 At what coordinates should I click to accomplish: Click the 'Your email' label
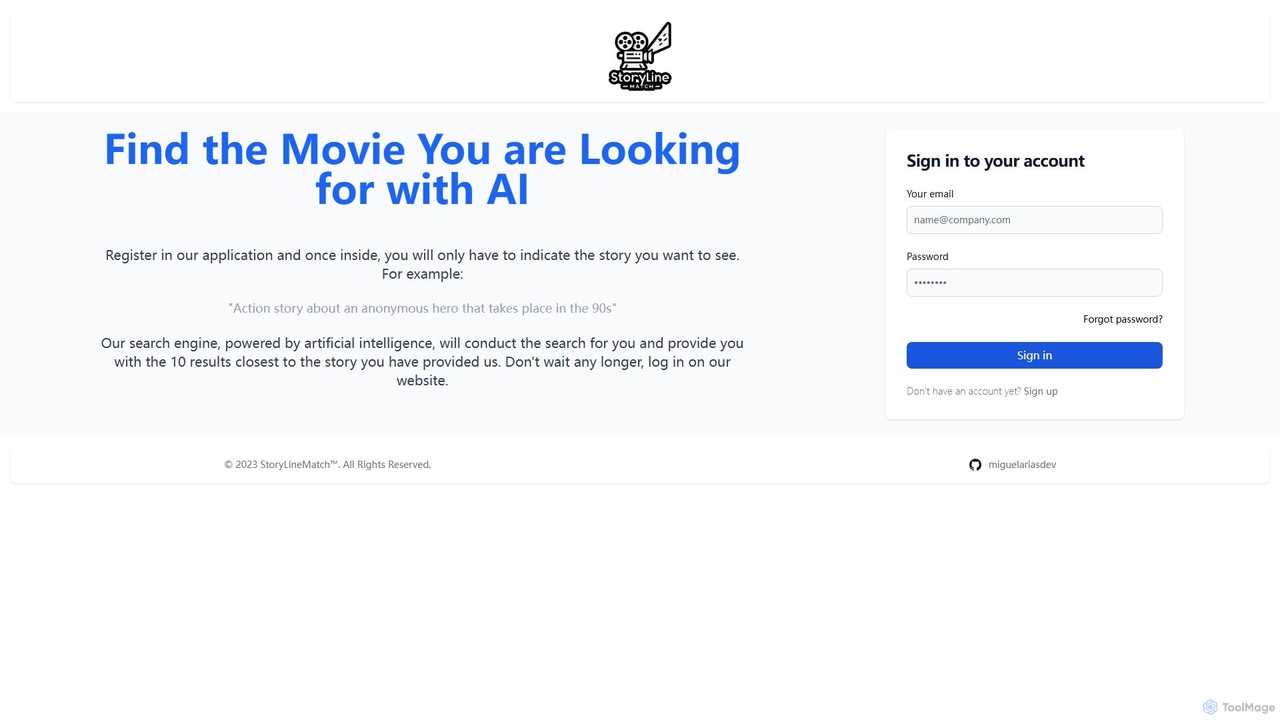click(930, 194)
